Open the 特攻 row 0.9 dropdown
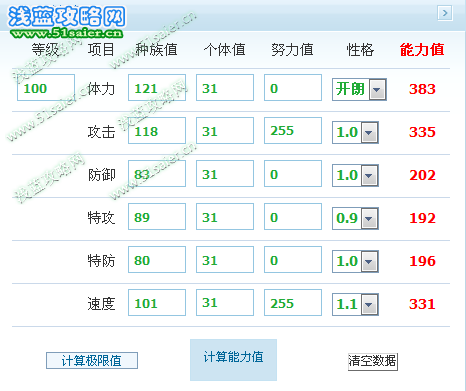This screenshot has height=391, width=466. pos(355,218)
